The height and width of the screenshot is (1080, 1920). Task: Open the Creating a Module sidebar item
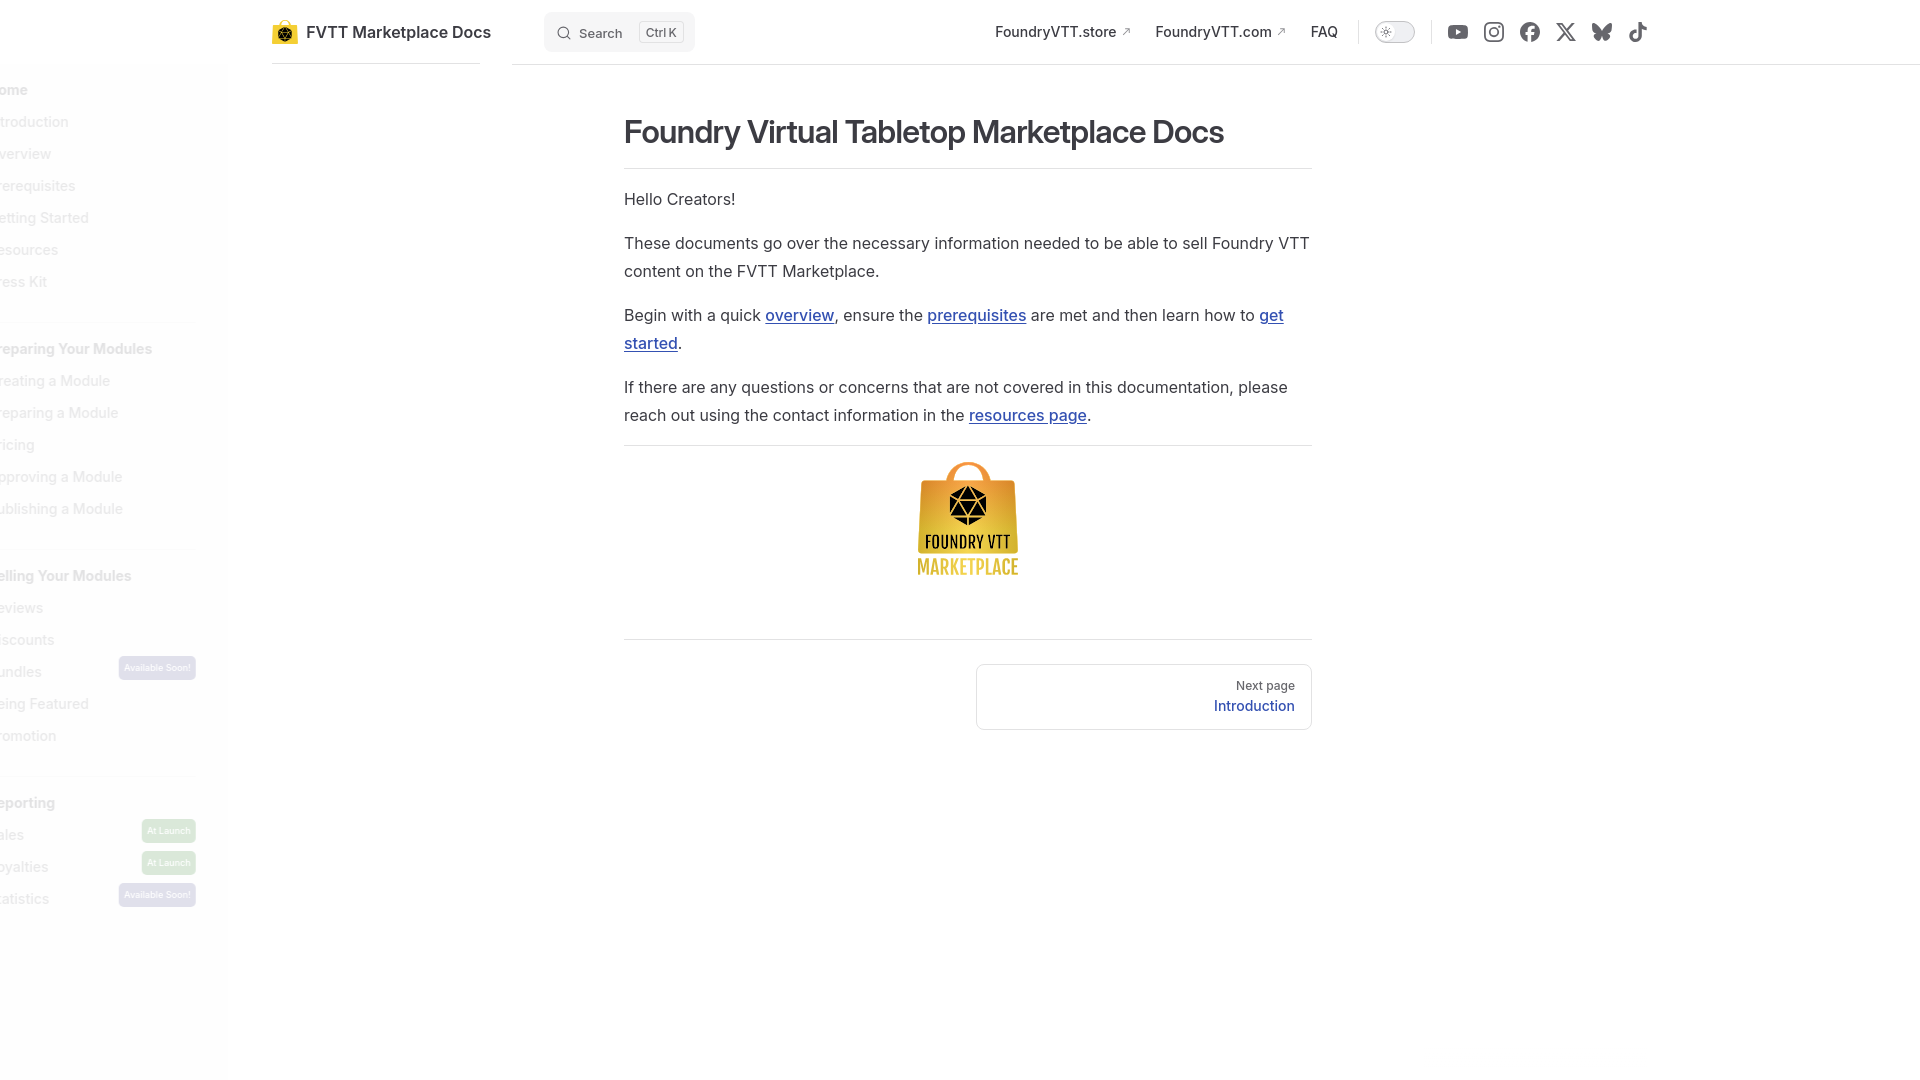click(55, 381)
